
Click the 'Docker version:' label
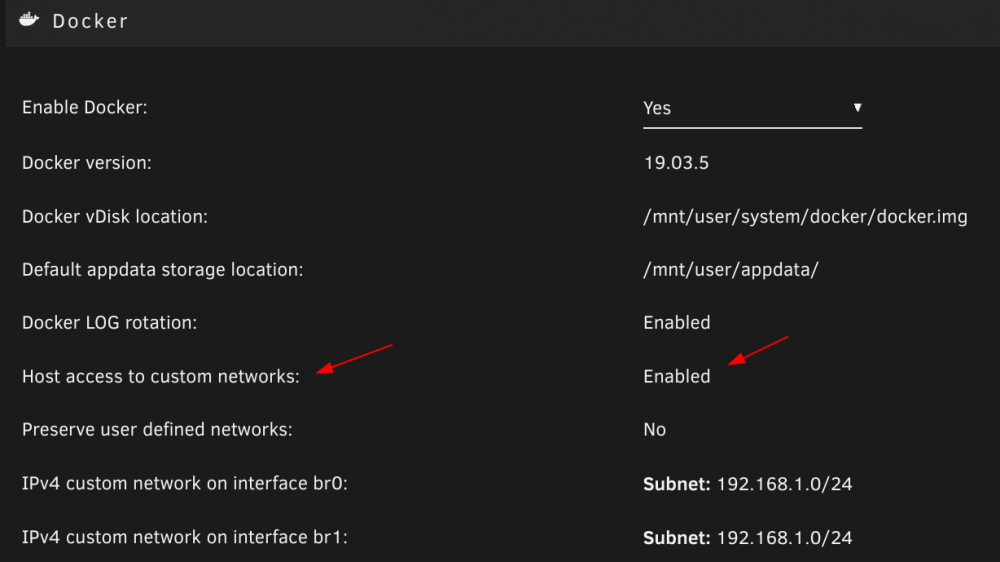point(87,163)
